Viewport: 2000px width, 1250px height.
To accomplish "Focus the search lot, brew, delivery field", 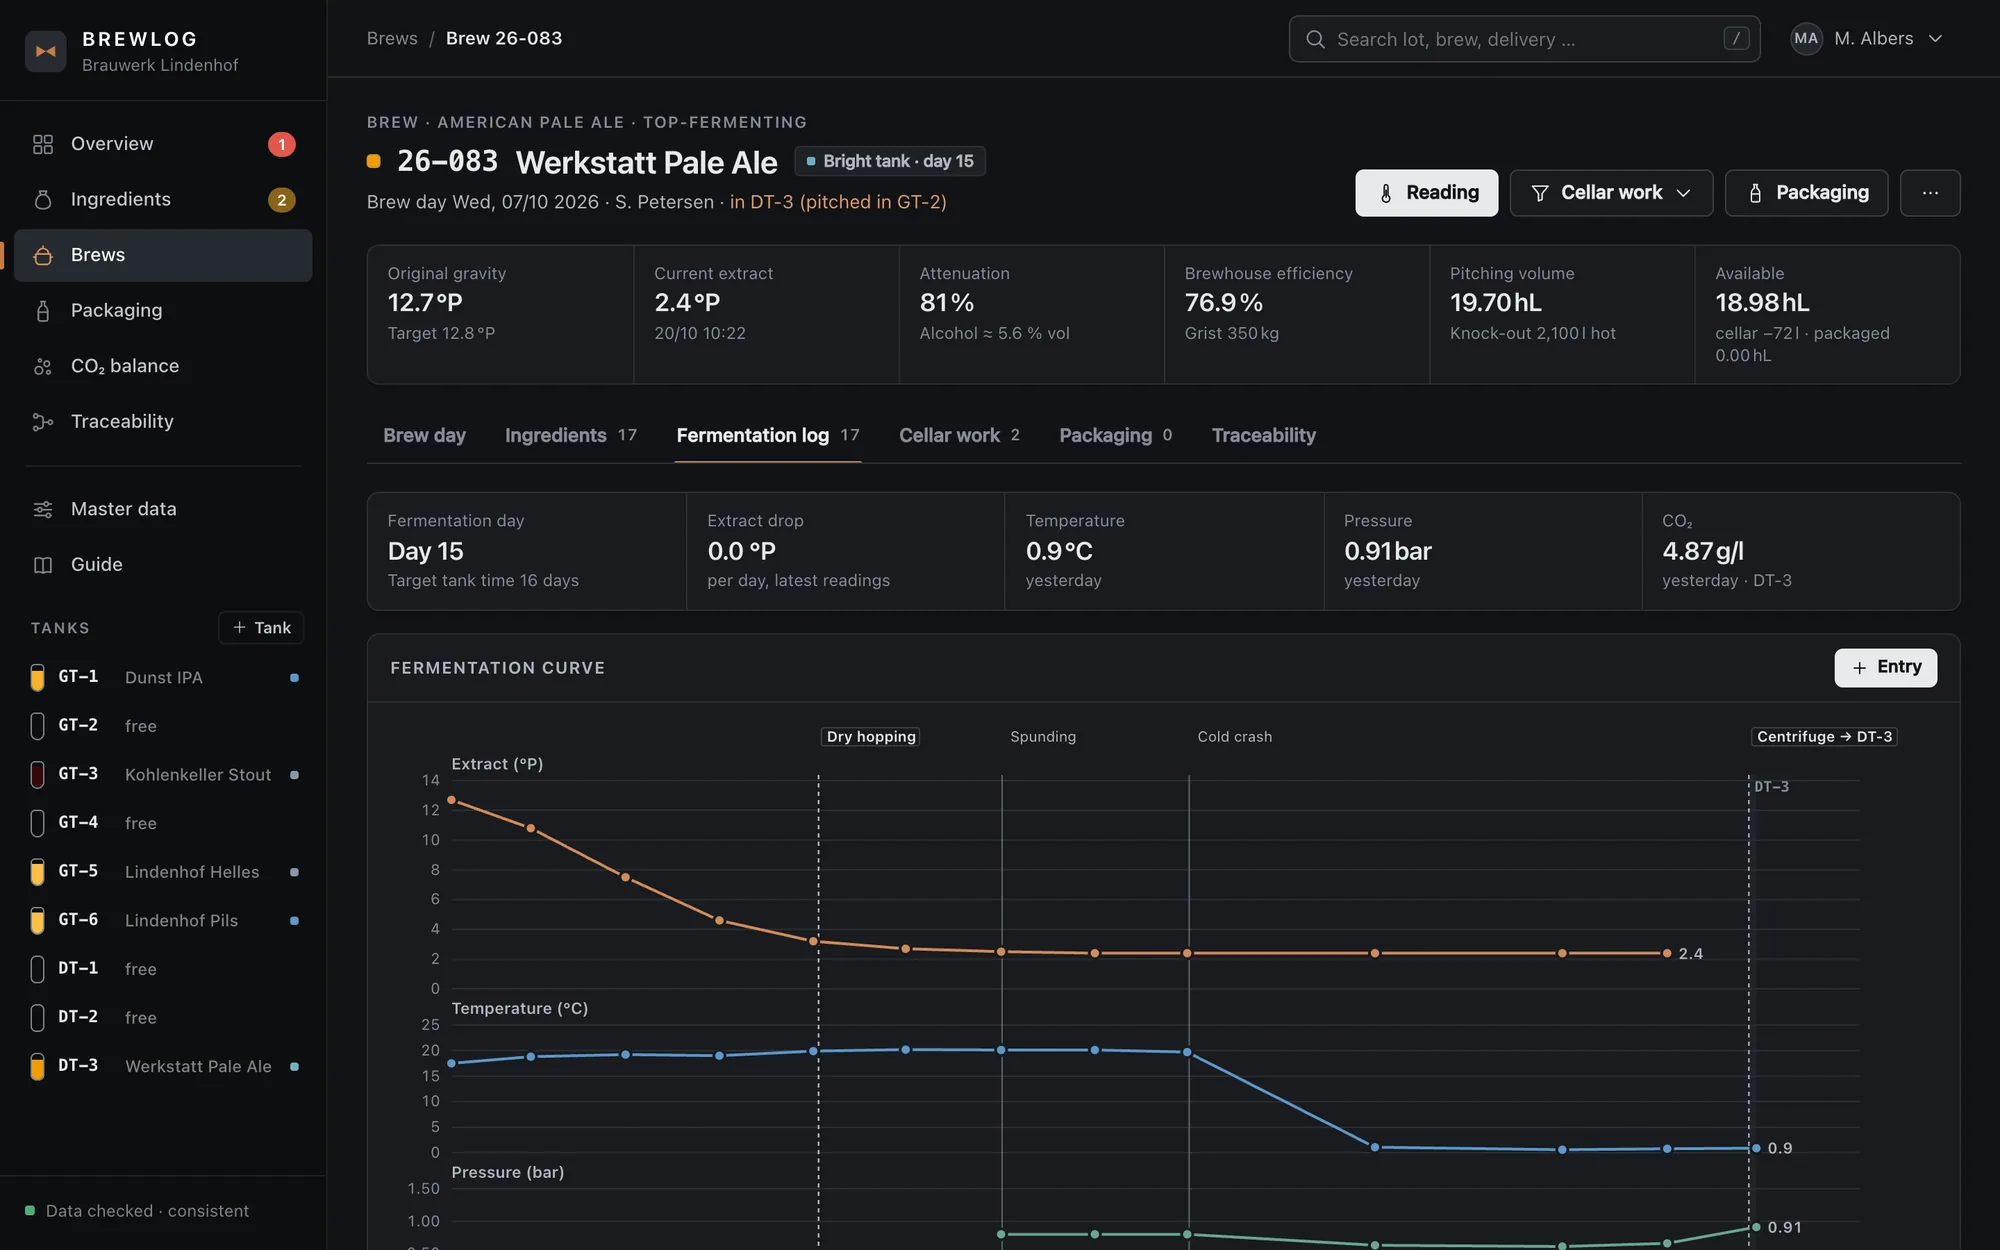I will (x=1524, y=39).
